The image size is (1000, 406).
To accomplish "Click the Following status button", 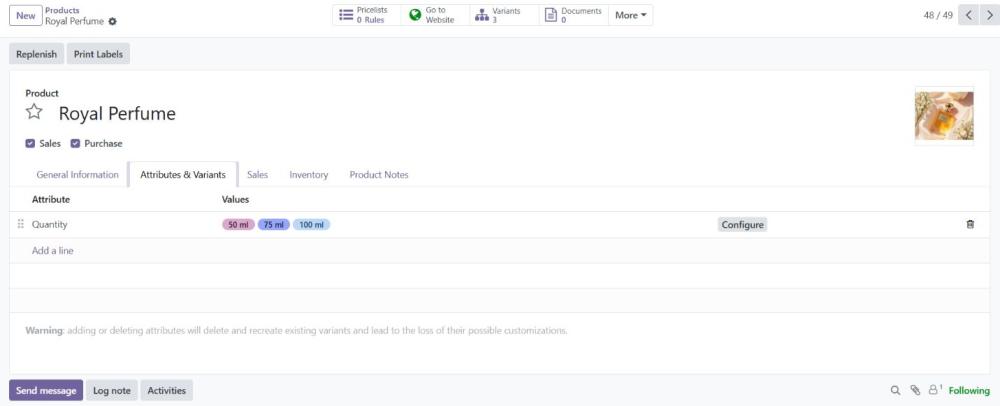I will click(x=969, y=391).
